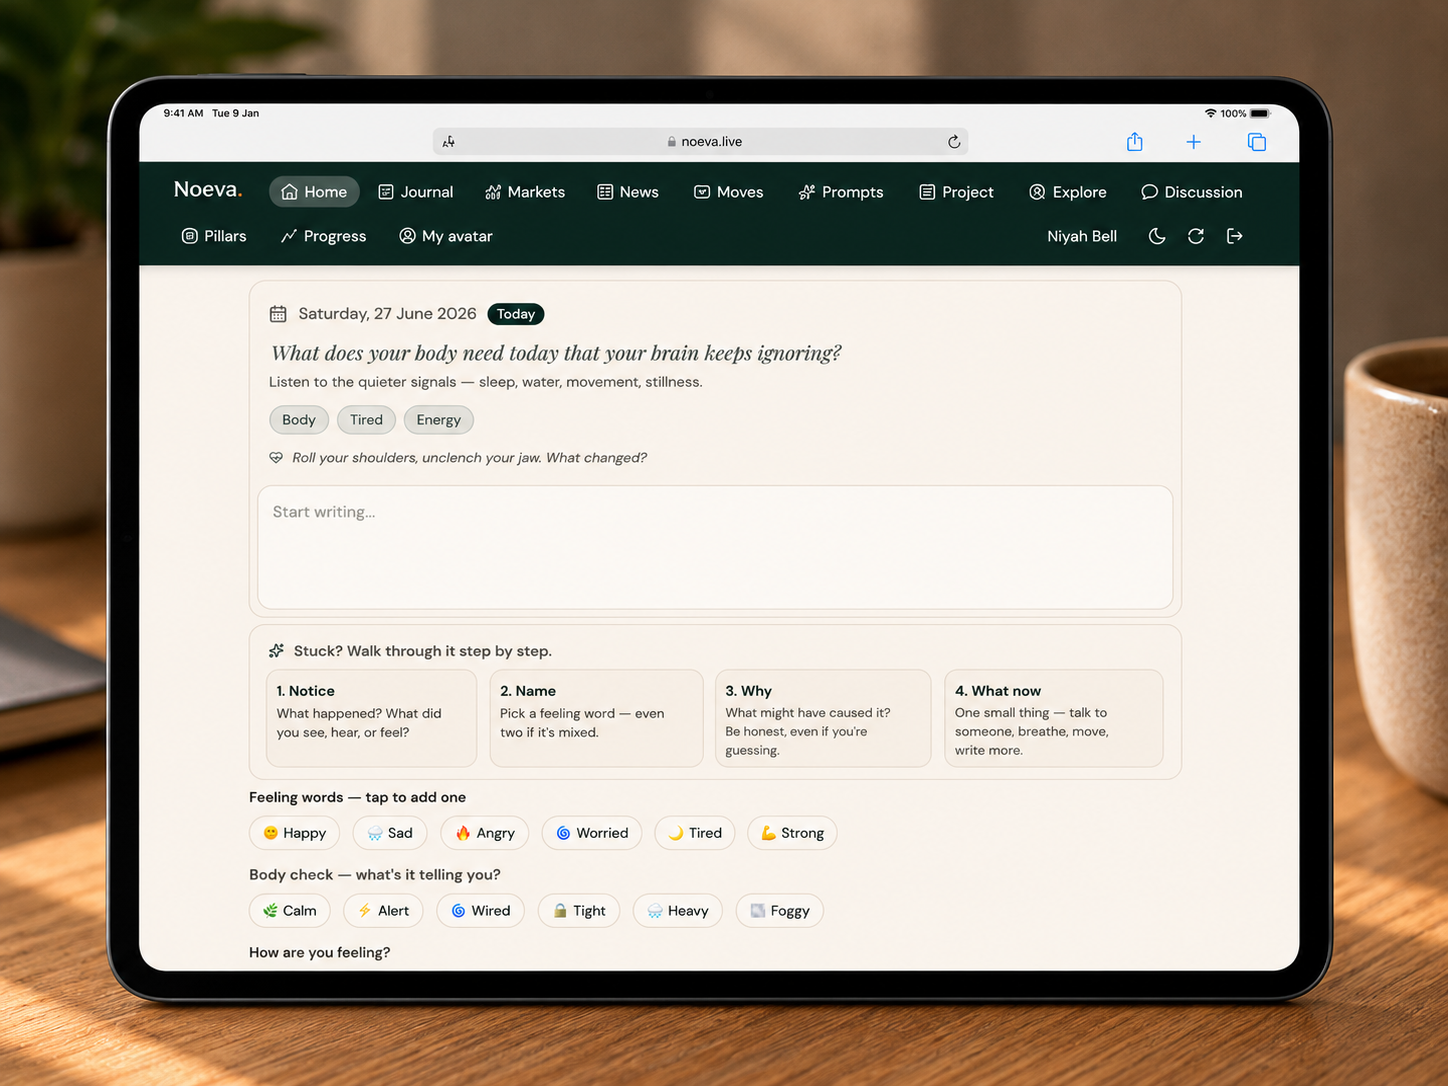Click the Wi-Fi icon in status bar
Screen dimensions: 1448x1086
[1210, 114]
